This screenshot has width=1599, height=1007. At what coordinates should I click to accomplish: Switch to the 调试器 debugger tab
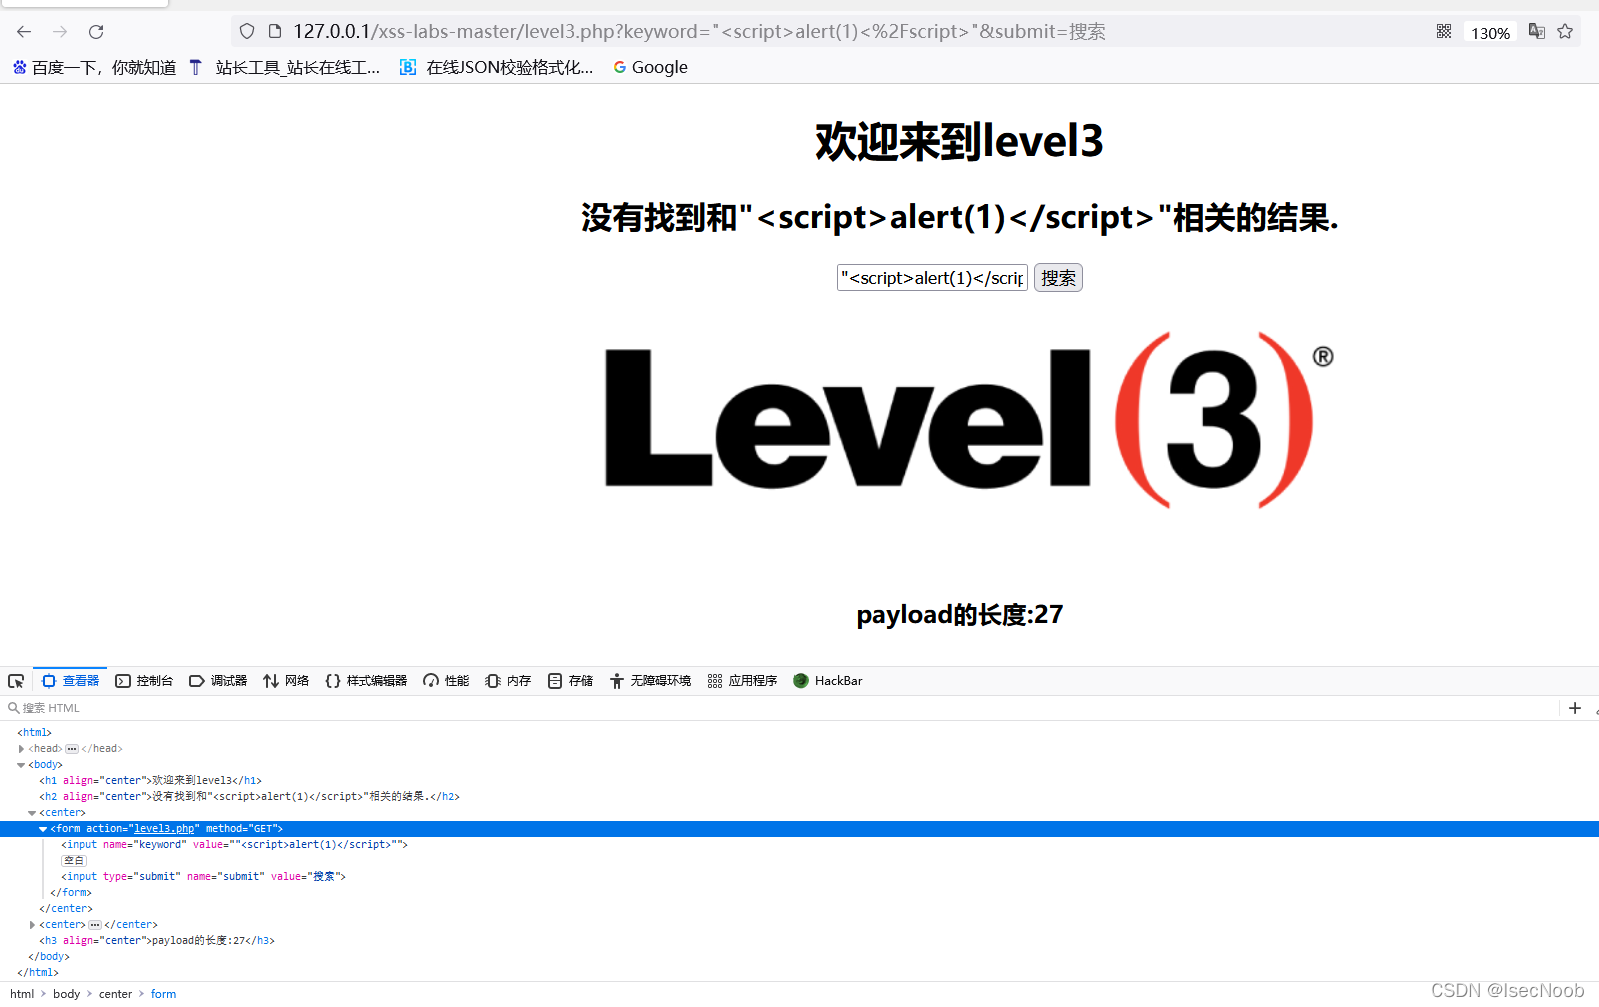pos(218,681)
